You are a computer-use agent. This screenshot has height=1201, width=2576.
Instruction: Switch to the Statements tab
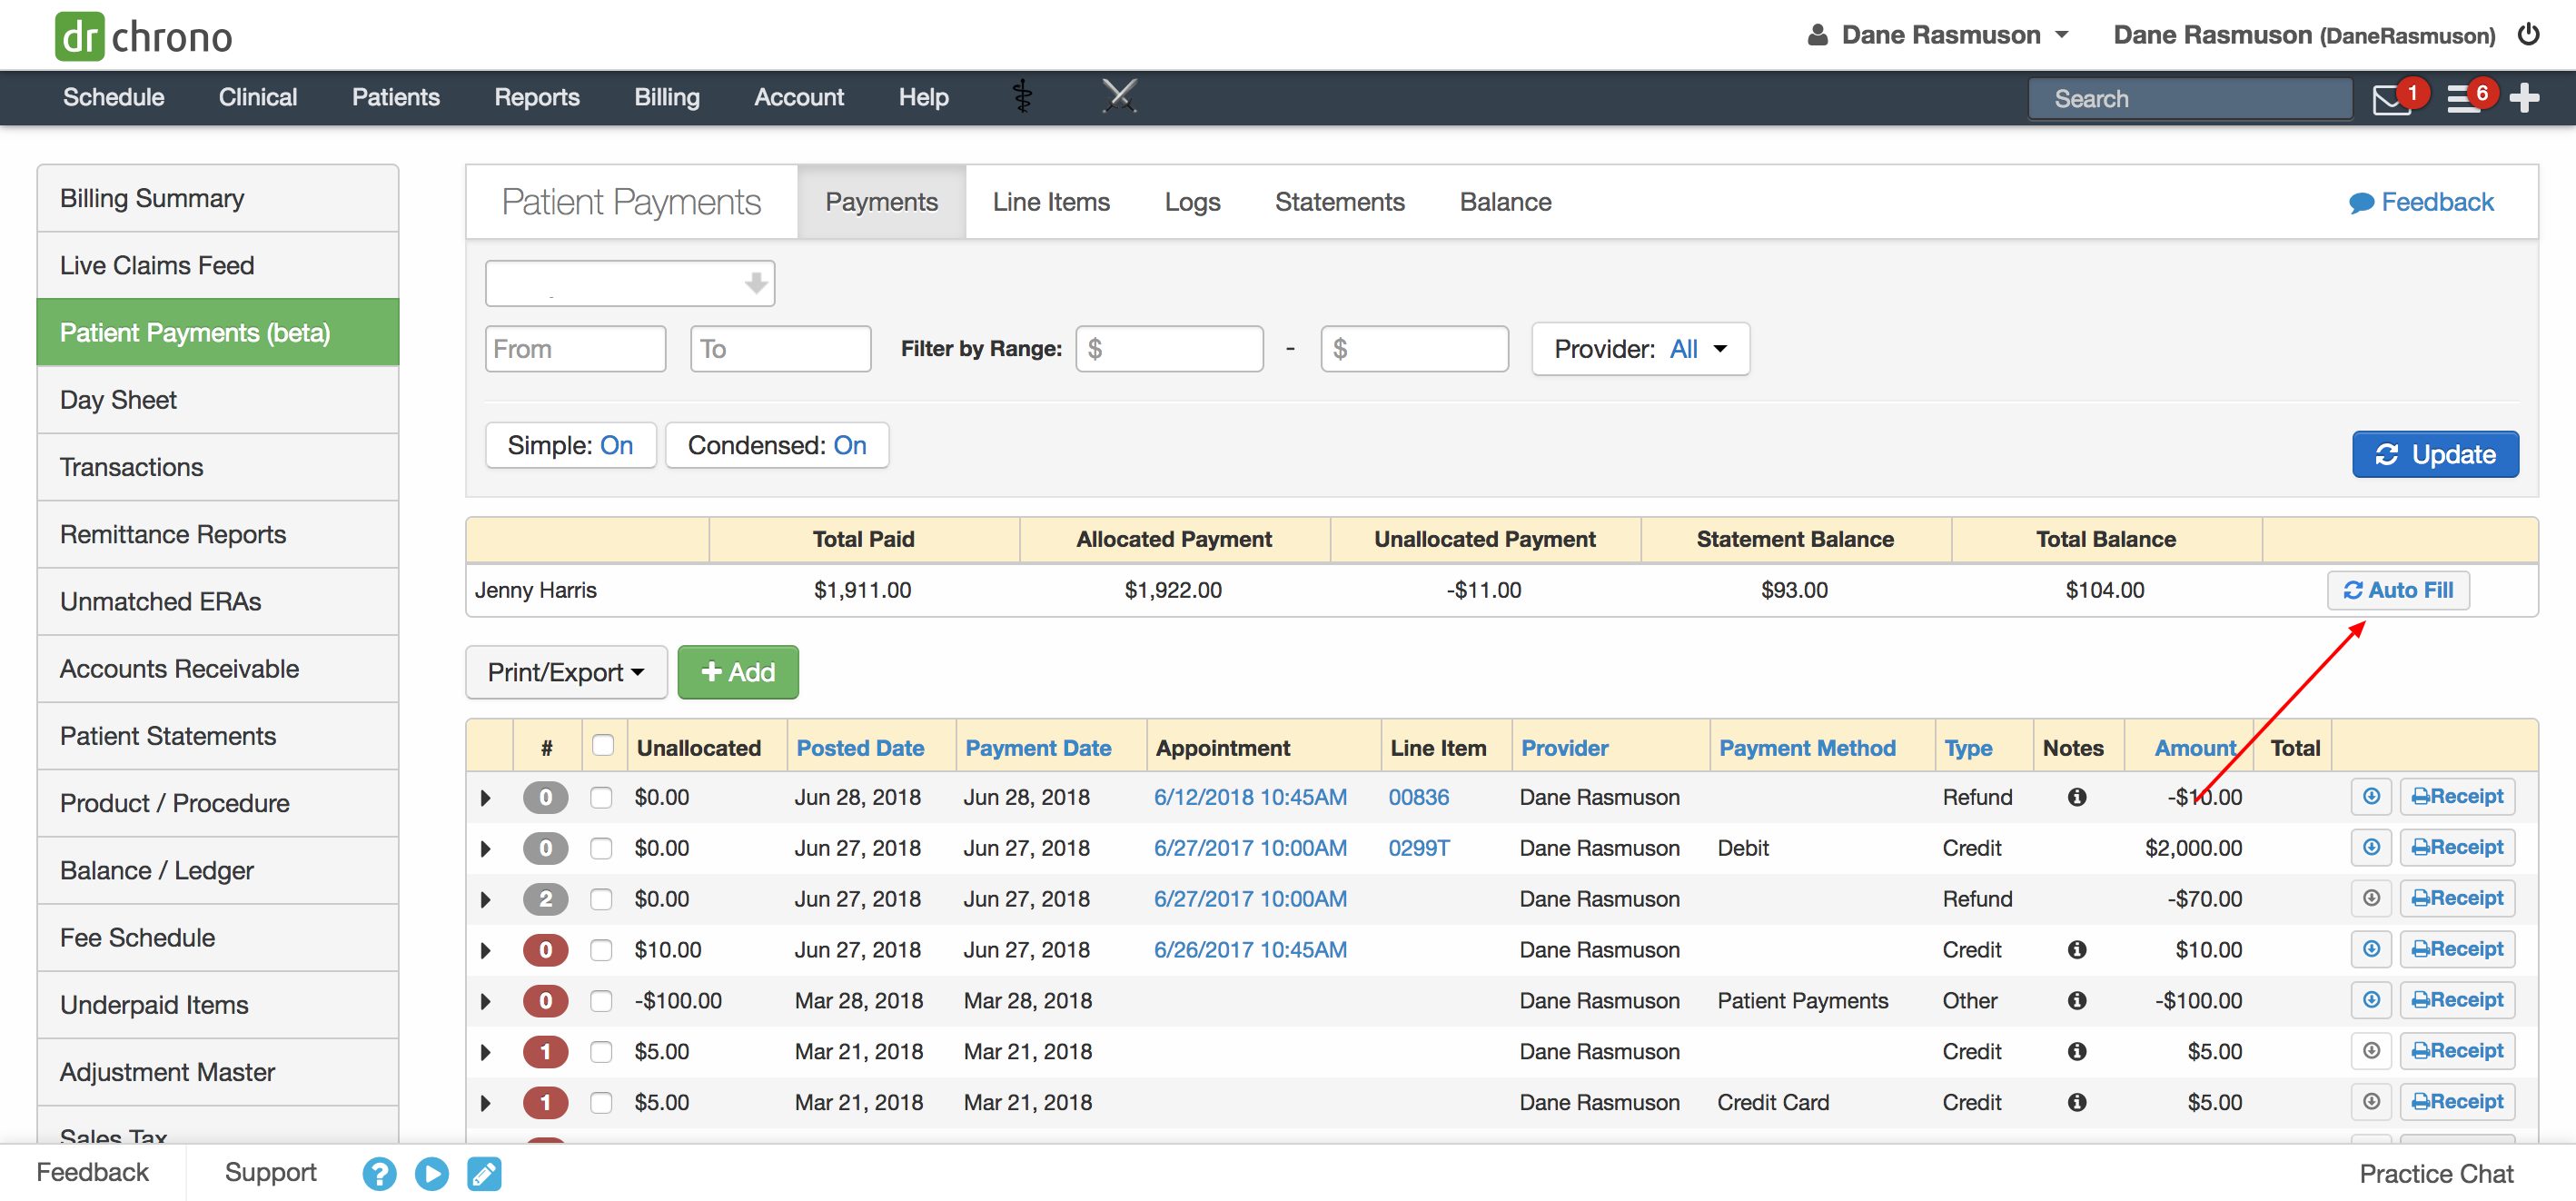click(x=1339, y=202)
